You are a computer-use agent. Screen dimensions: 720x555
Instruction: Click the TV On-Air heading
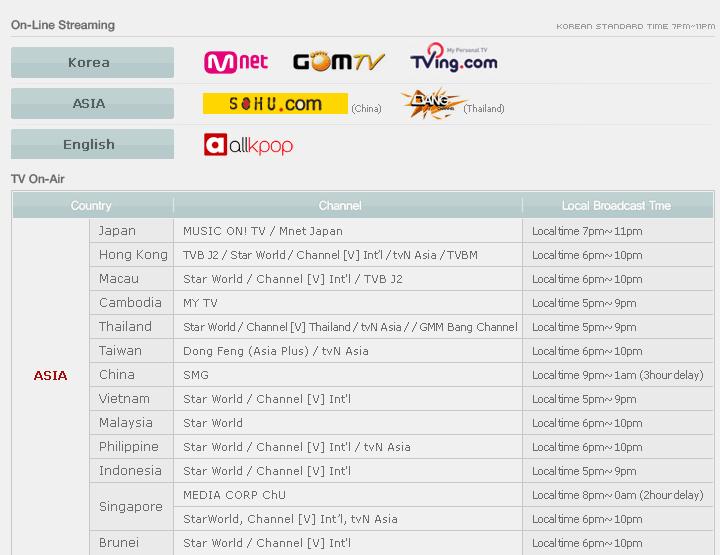coord(38,179)
